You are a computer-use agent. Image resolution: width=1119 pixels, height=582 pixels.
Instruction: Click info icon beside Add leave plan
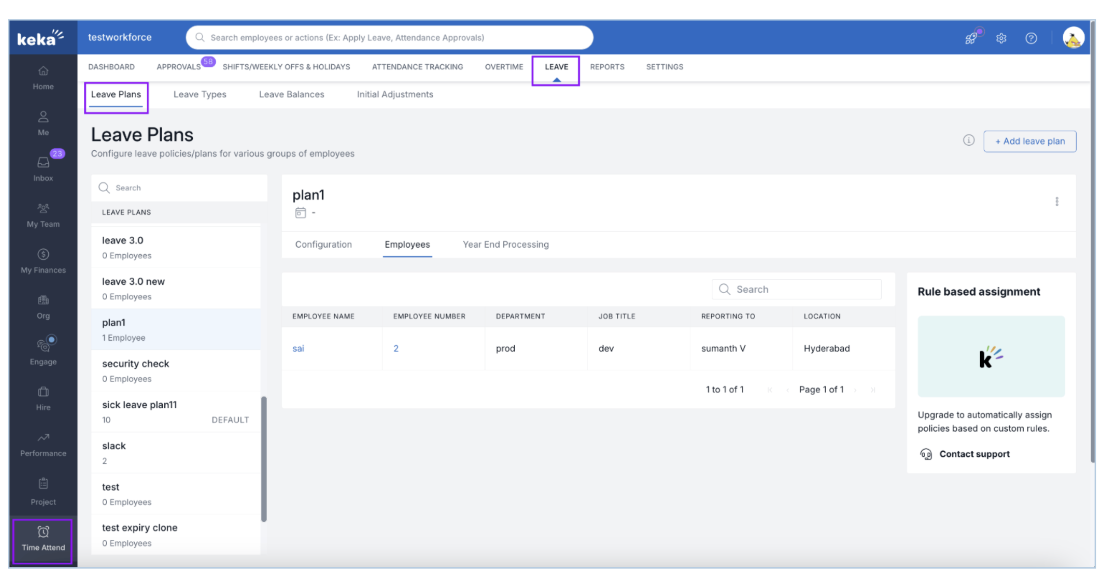coord(968,141)
